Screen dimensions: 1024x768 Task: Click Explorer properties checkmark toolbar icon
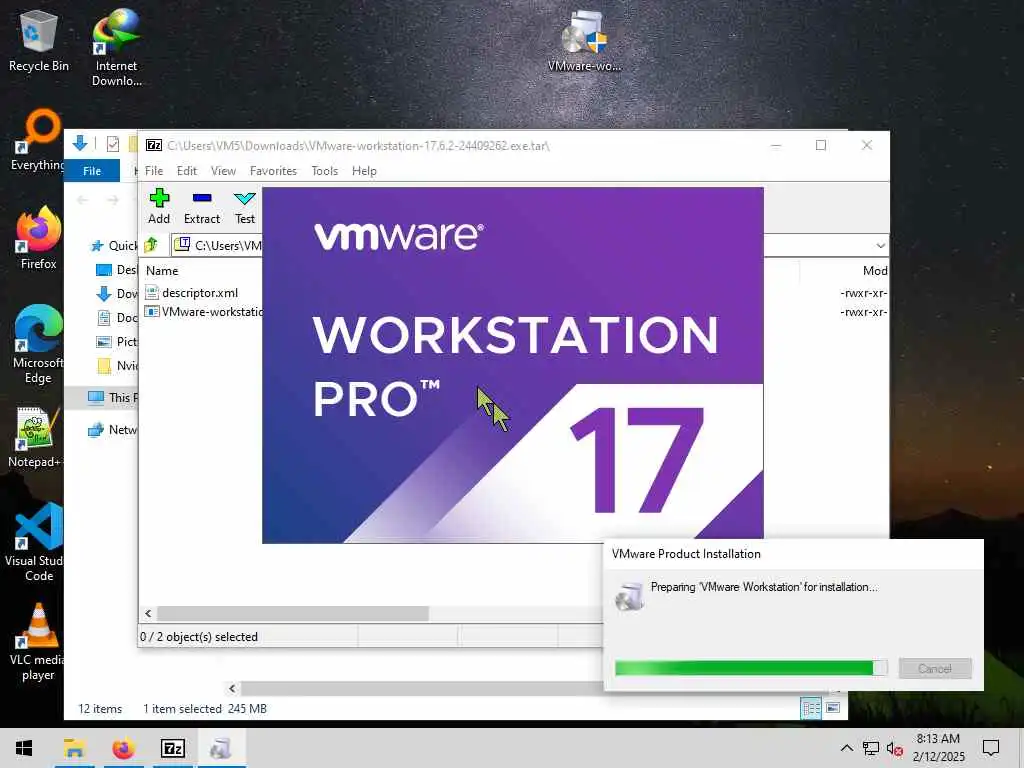coord(113,144)
